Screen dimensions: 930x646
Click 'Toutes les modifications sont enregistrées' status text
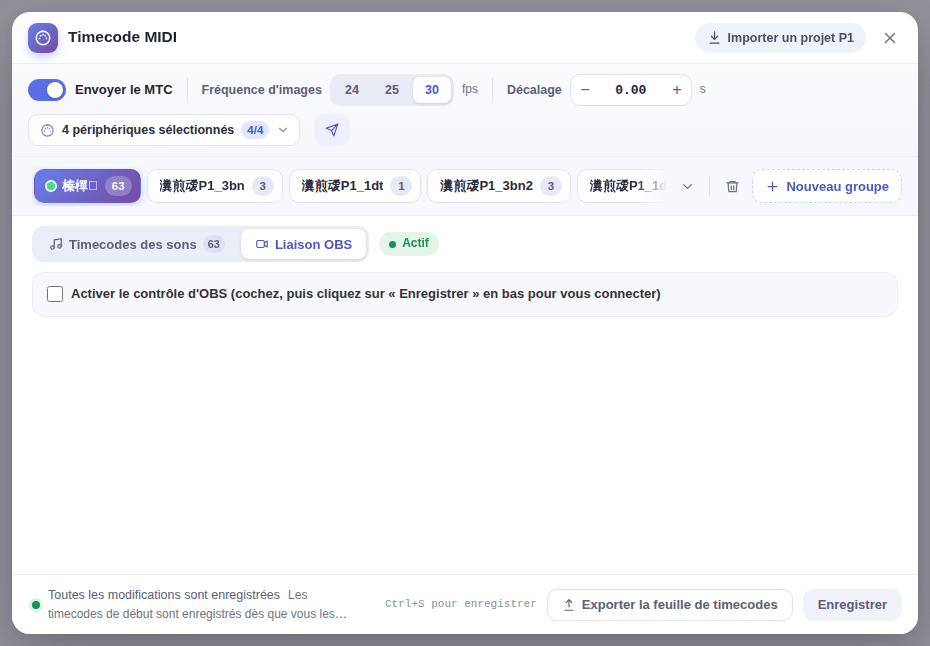coord(164,595)
